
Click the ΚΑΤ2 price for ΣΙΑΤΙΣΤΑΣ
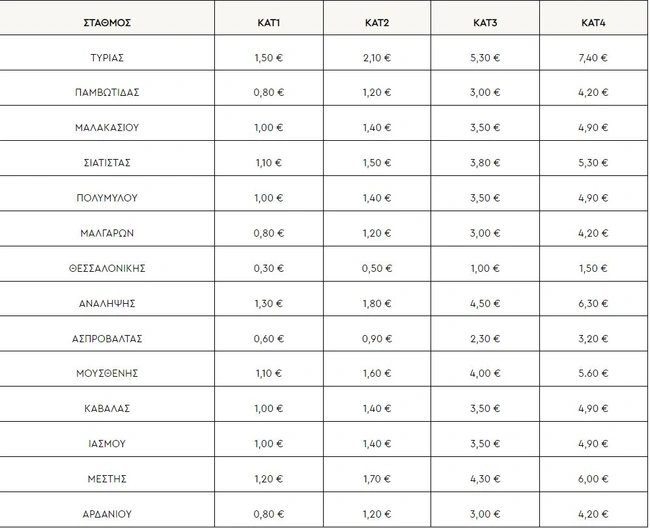tap(377, 162)
